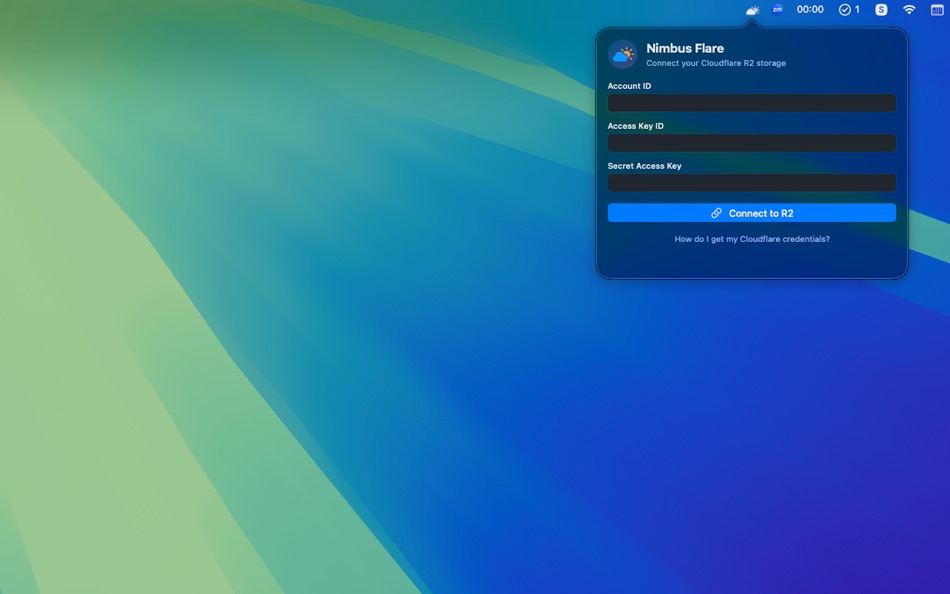
Task: Click the 00:00 timer in the menu bar
Action: coord(809,9)
